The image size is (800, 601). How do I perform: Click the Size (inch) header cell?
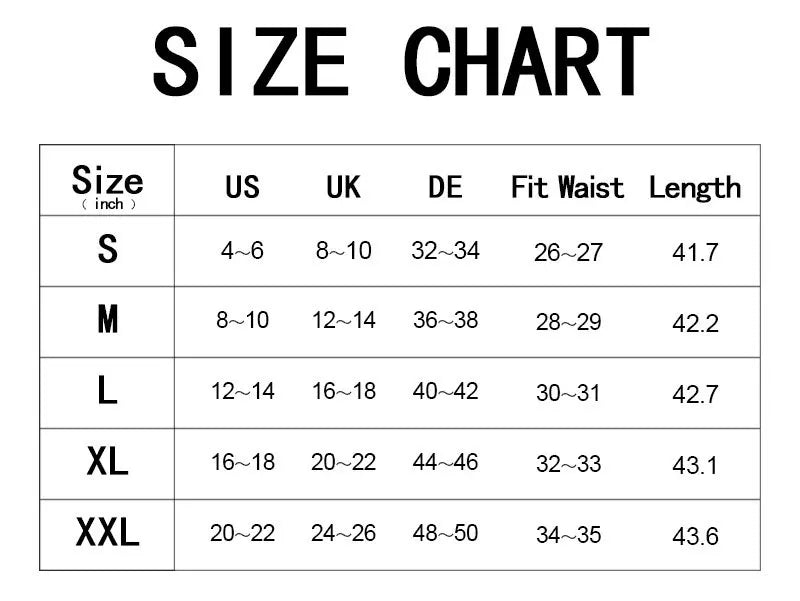pos(107,185)
